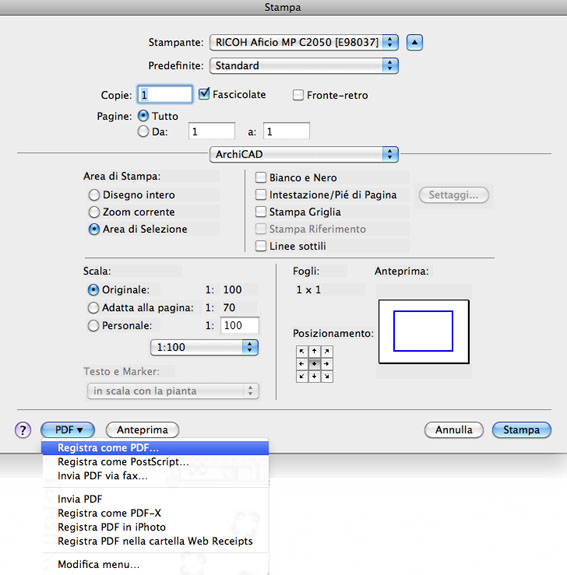The width and height of the screenshot is (567, 575).
Task: Open the Predefinite Standard dropdown
Action: pyautogui.click(x=304, y=66)
